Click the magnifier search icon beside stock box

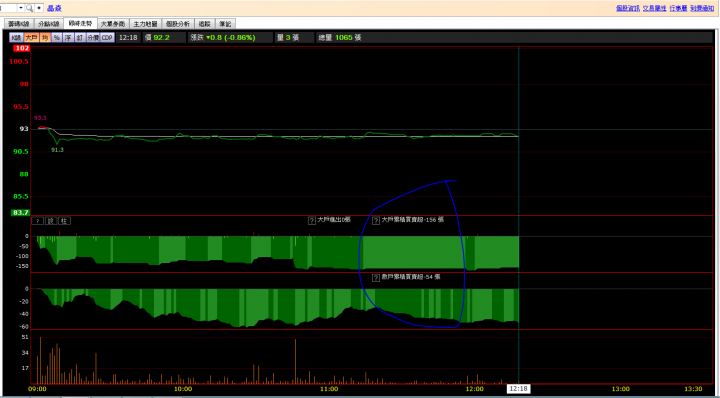click(29, 8)
